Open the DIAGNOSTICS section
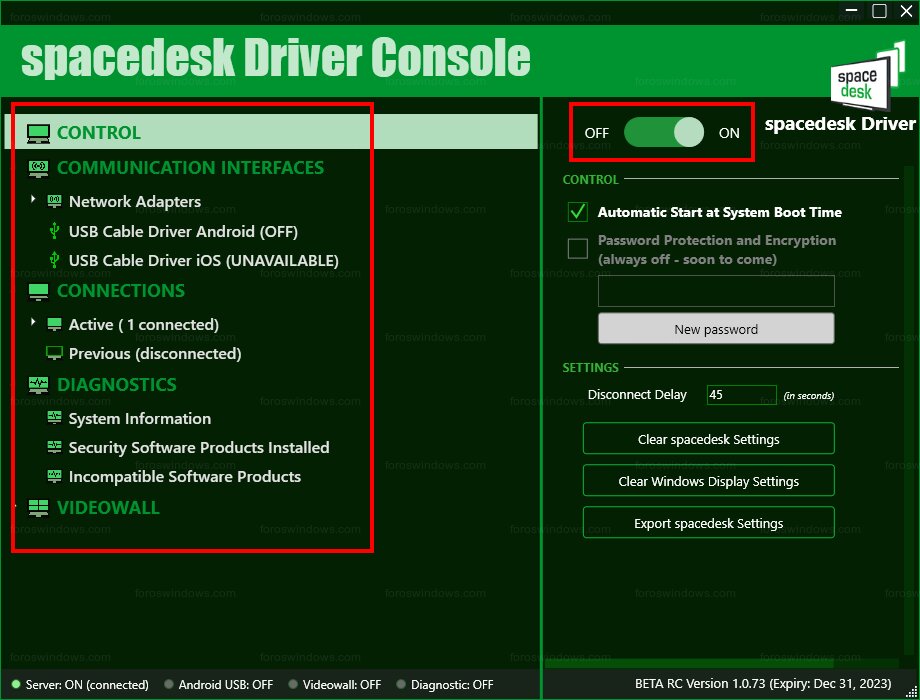The height and width of the screenshot is (700, 920). (x=117, y=385)
